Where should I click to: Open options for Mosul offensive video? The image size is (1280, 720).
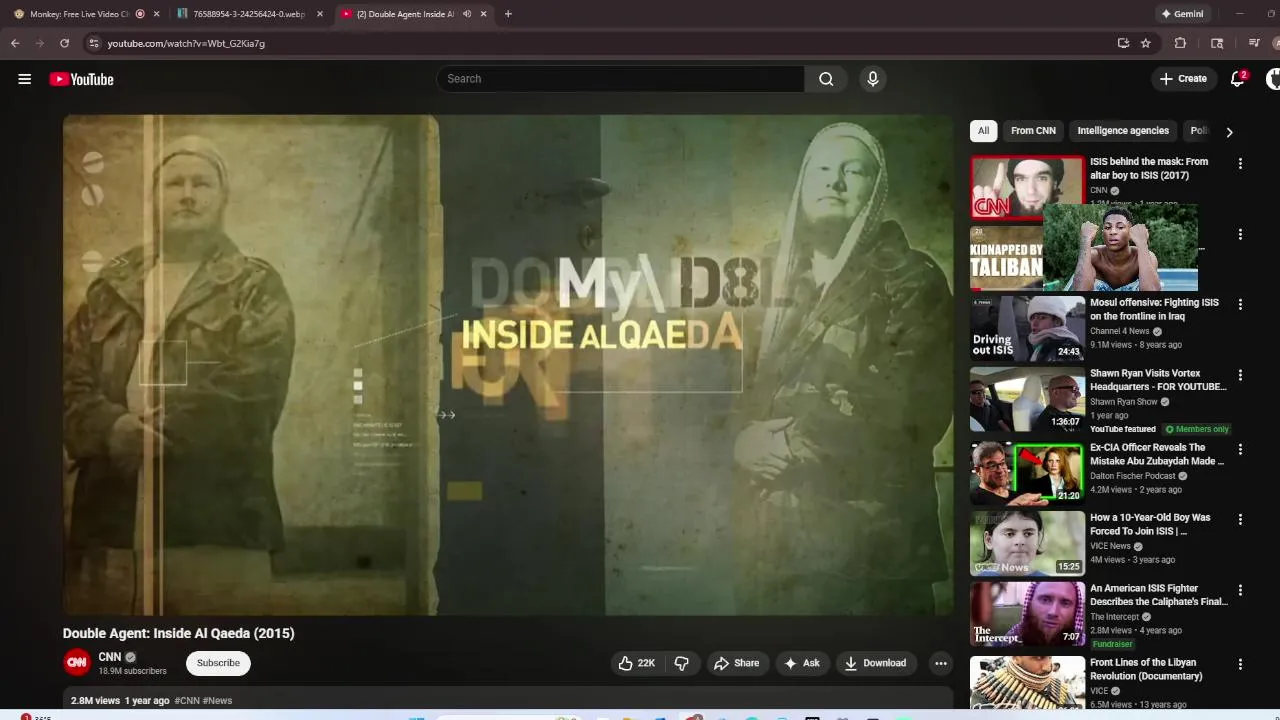(x=1240, y=304)
